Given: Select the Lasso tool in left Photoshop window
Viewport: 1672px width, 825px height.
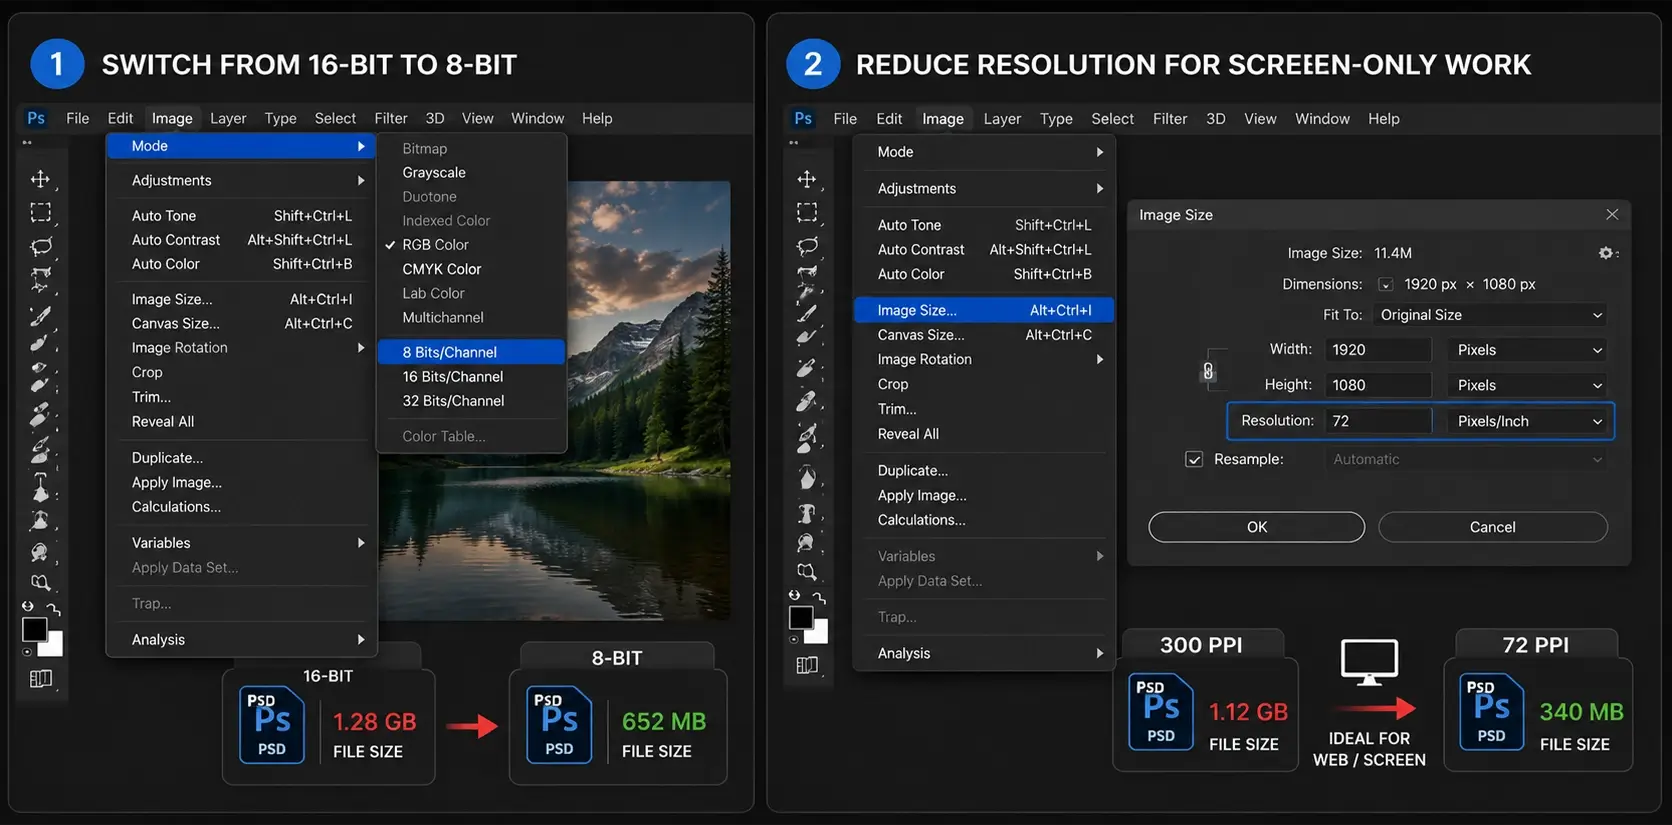Looking at the screenshot, I should (x=41, y=246).
